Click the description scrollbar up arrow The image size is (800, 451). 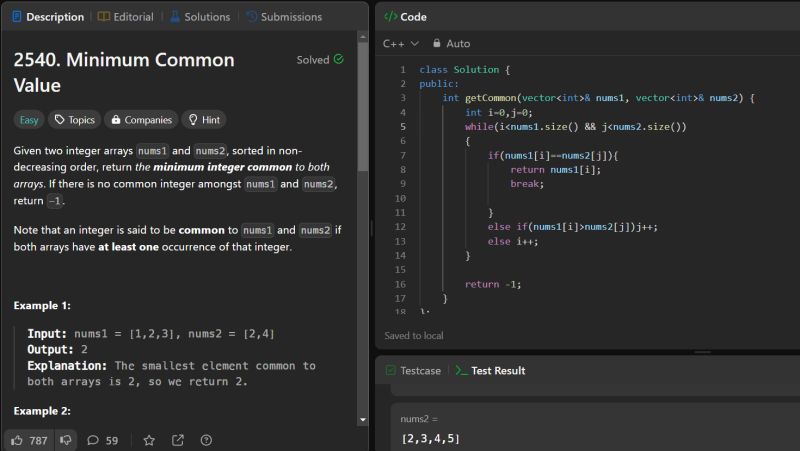click(363, 37)
